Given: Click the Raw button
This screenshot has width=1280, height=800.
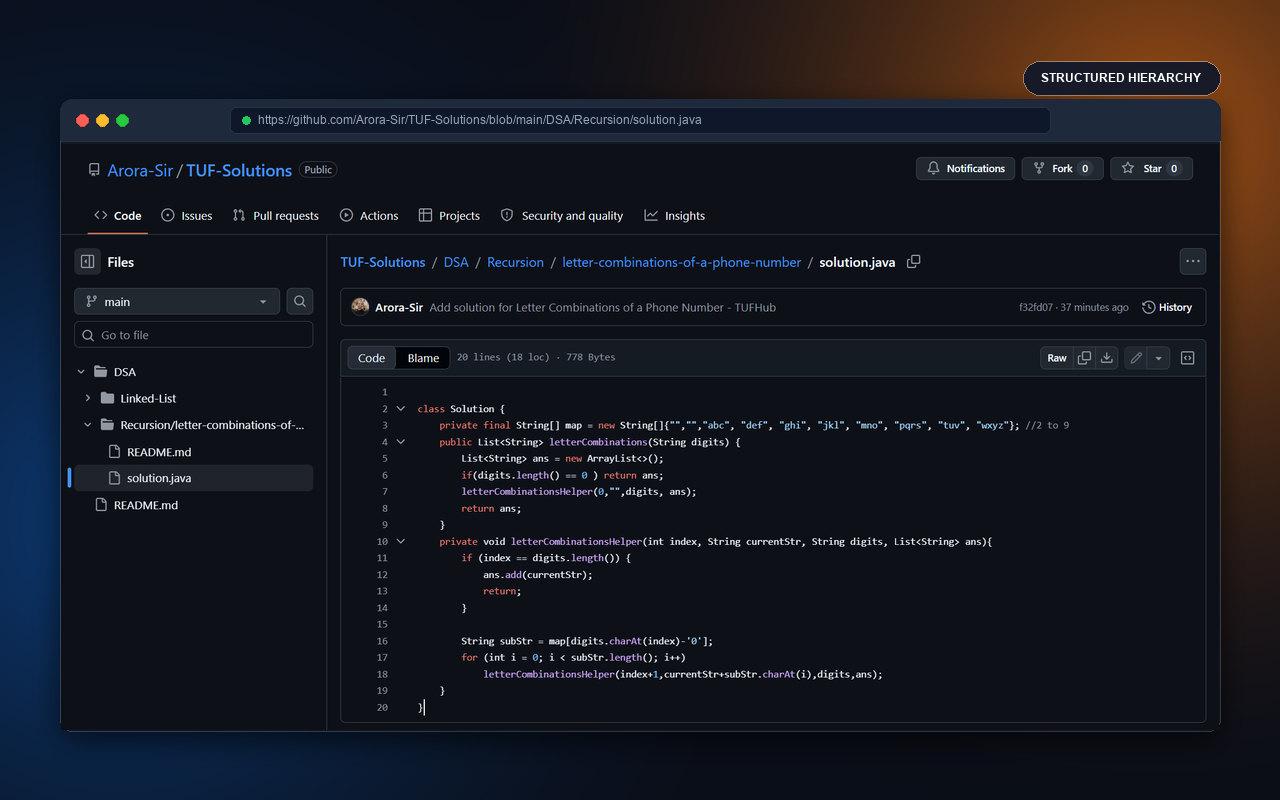Looking at the screenshot, I should pyautogui.click(x=1057, y=358).
